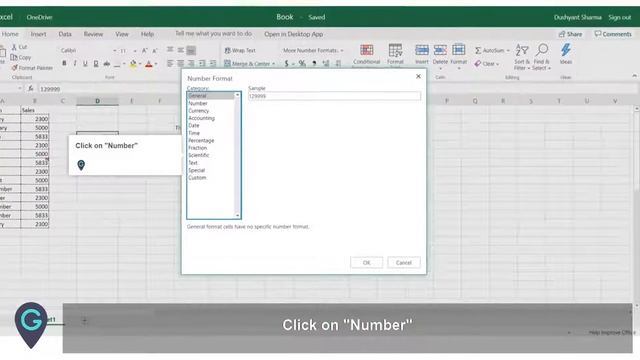This screenshot has width=640, height=360.
Task: Click the Copy icon
Action: 14,57
